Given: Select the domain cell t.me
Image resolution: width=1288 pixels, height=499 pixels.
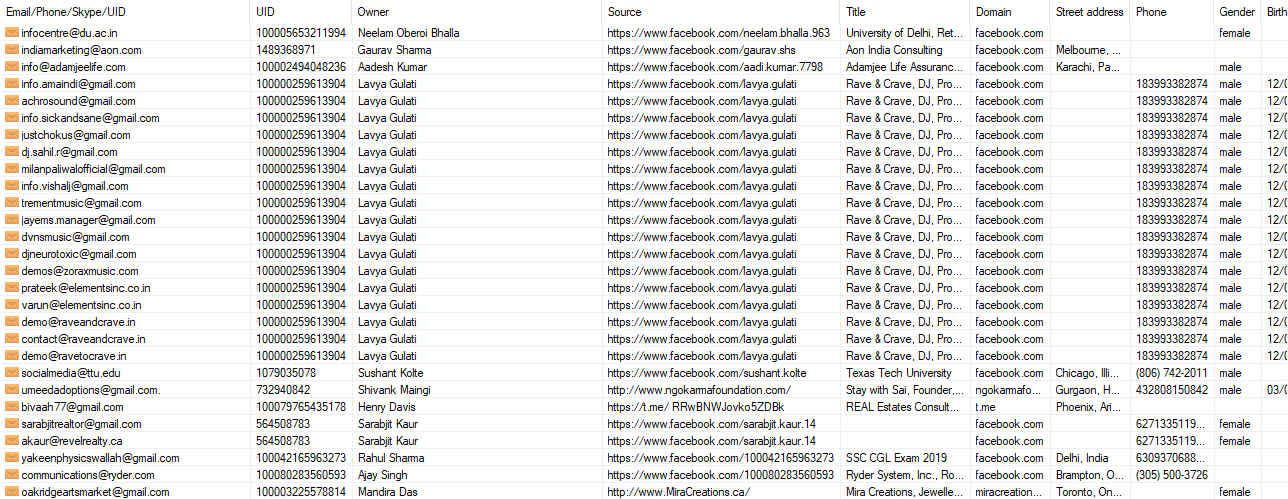Looking at the screenshot, I should point(985,407).
